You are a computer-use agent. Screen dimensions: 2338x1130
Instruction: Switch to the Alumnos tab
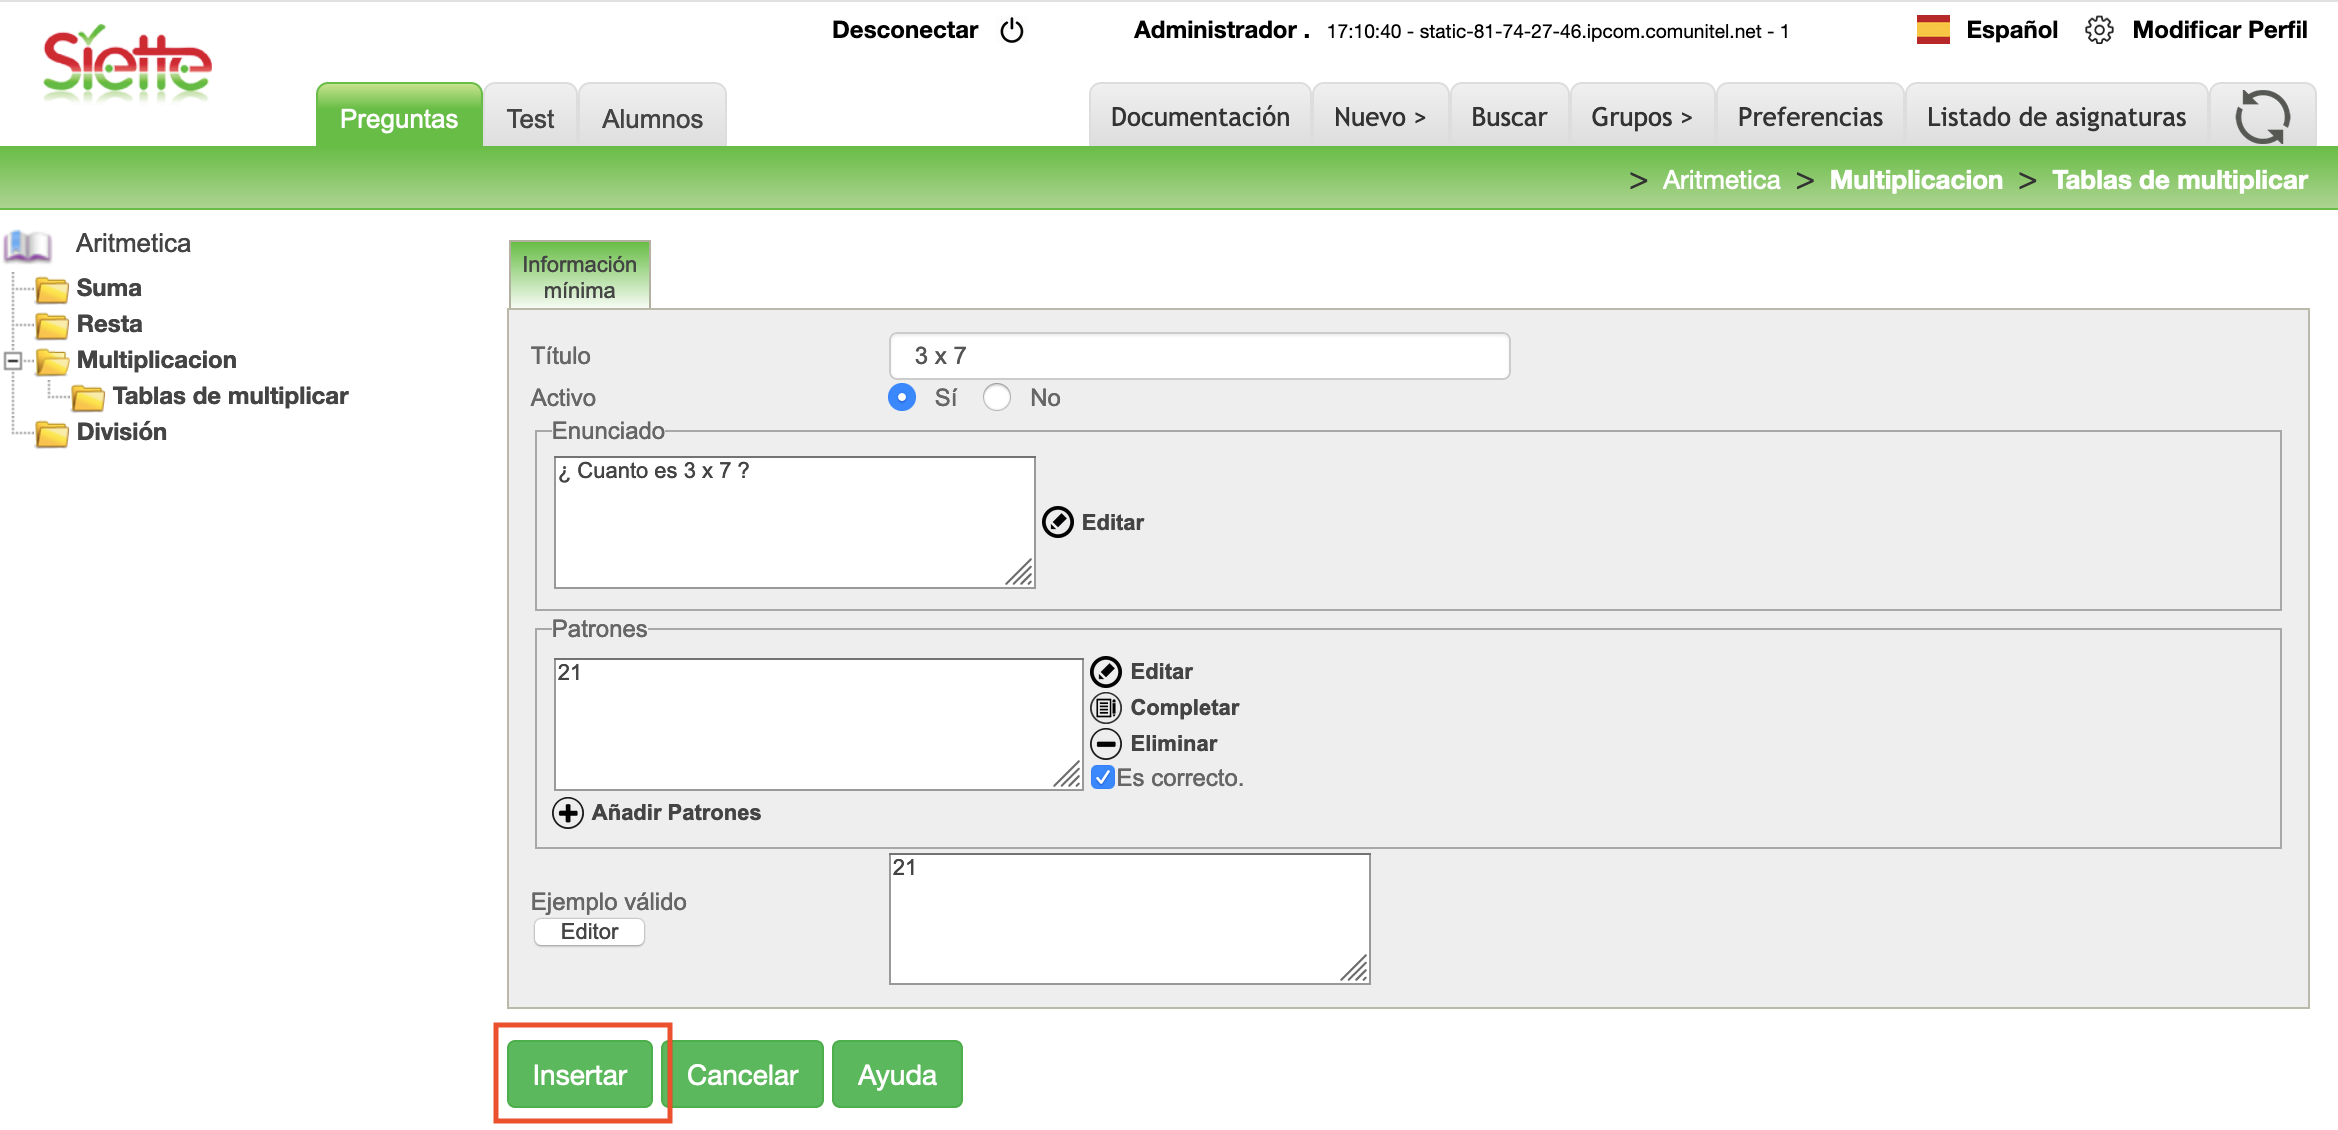[x=652, y=118]
